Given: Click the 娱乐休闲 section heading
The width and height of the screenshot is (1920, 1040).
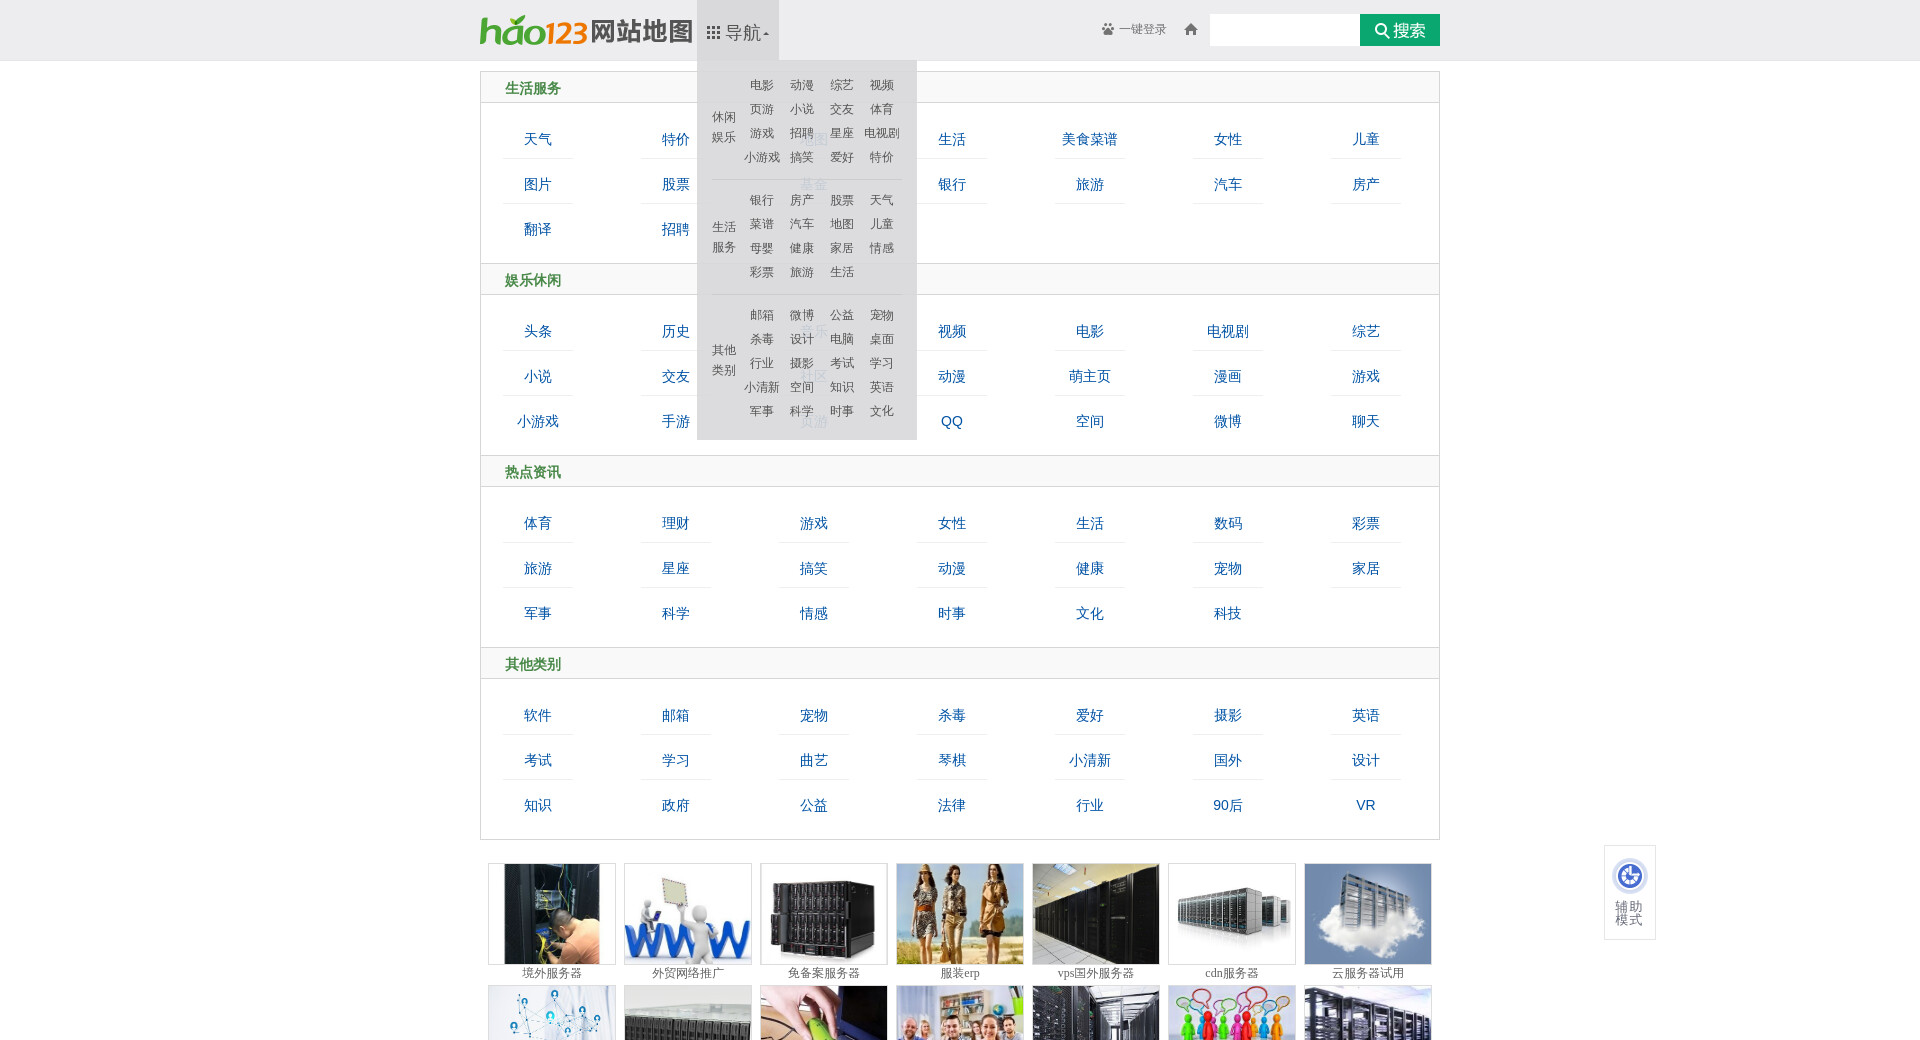Looking at the screenshot, I should 533,280.
